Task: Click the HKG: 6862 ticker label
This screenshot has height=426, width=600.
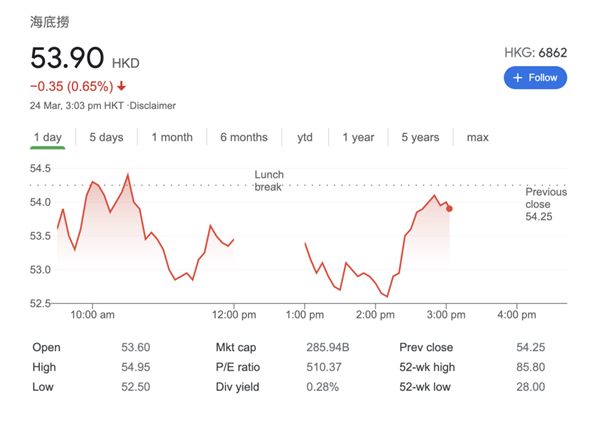Action: click(537, 51)
